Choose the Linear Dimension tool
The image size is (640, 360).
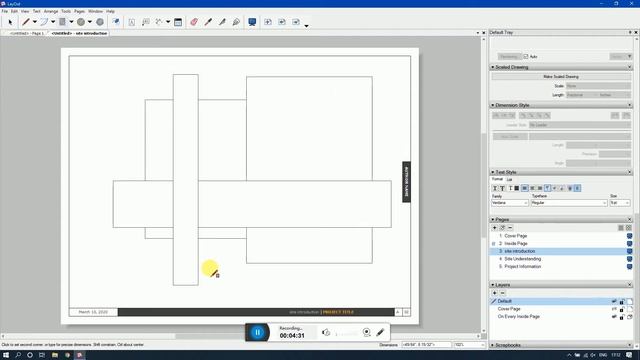click(159, 22)
